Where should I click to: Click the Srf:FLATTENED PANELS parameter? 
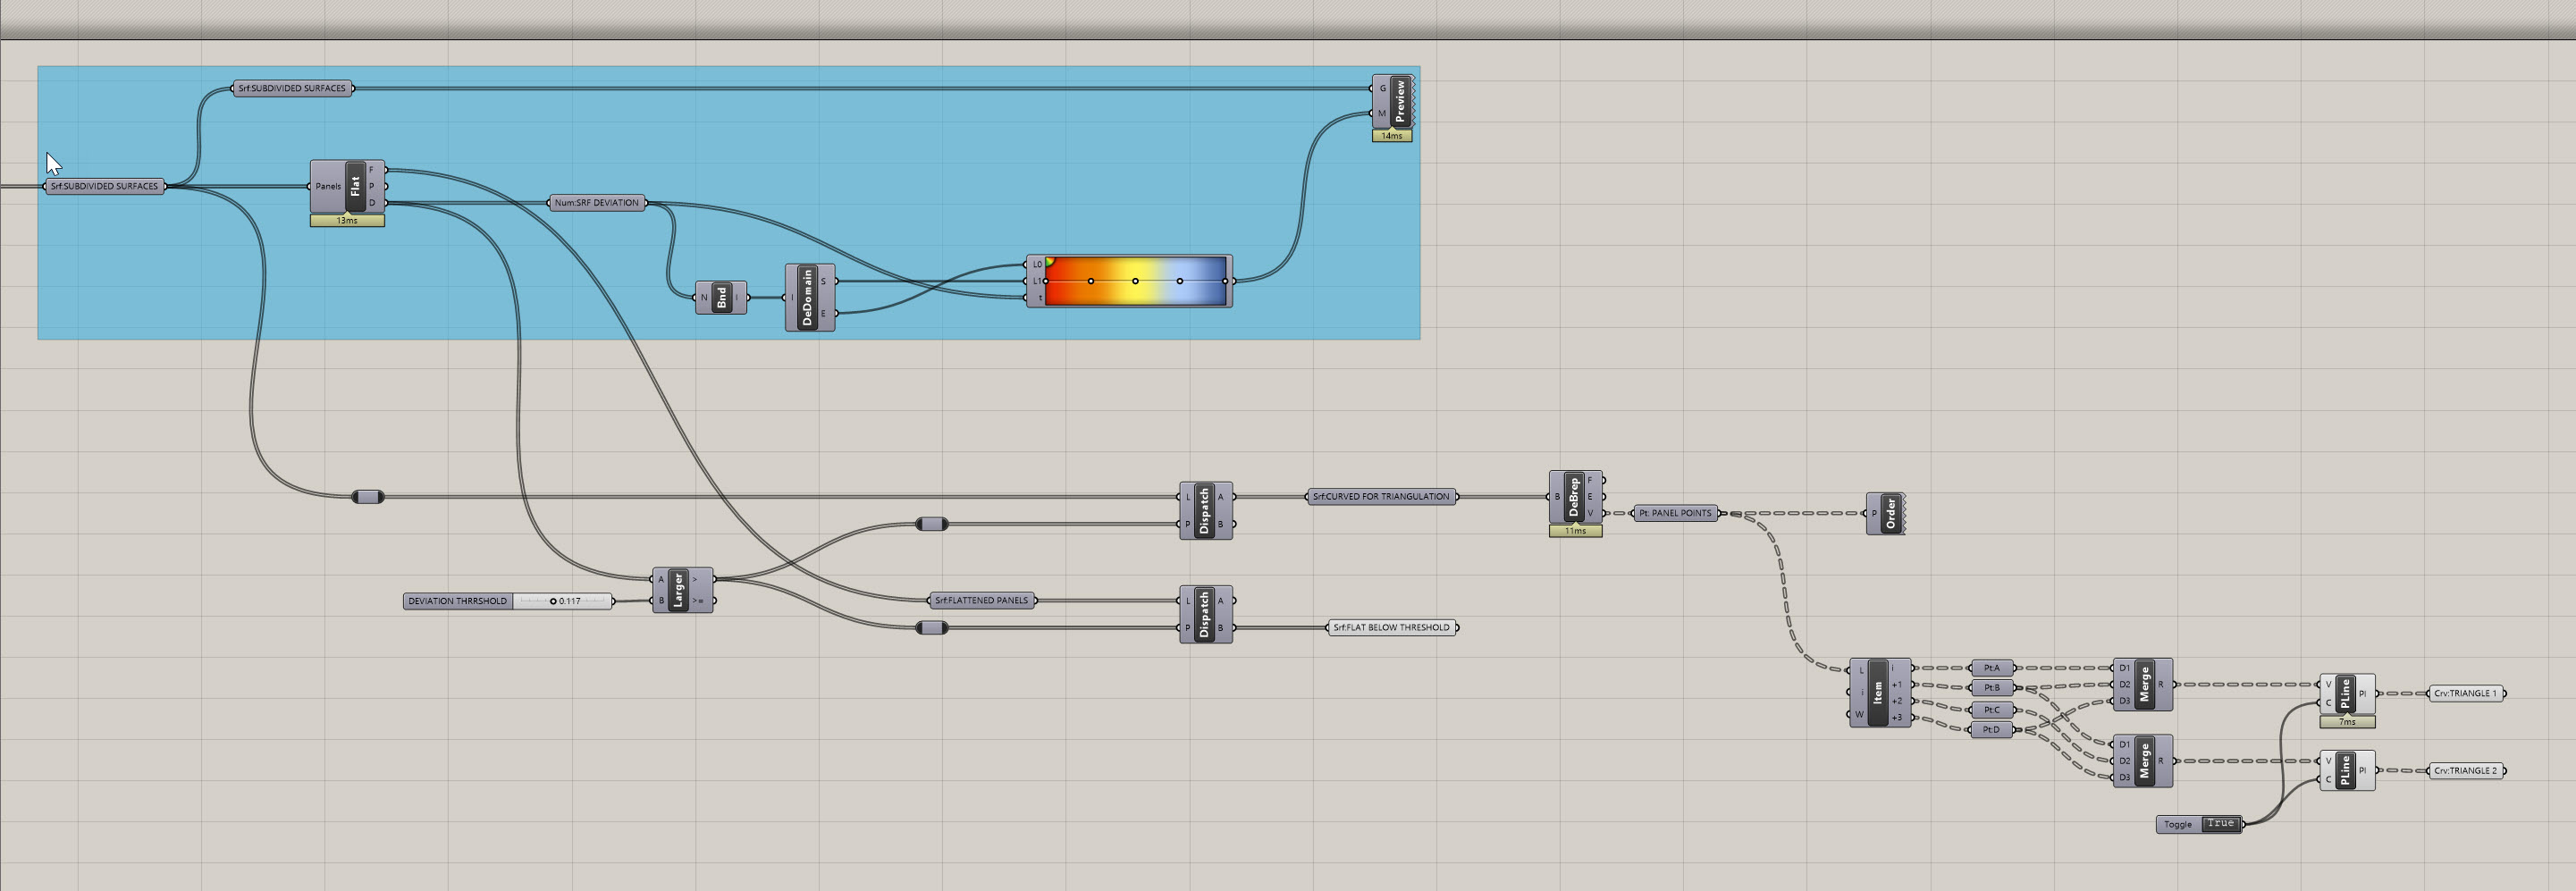tap(981, 600)
